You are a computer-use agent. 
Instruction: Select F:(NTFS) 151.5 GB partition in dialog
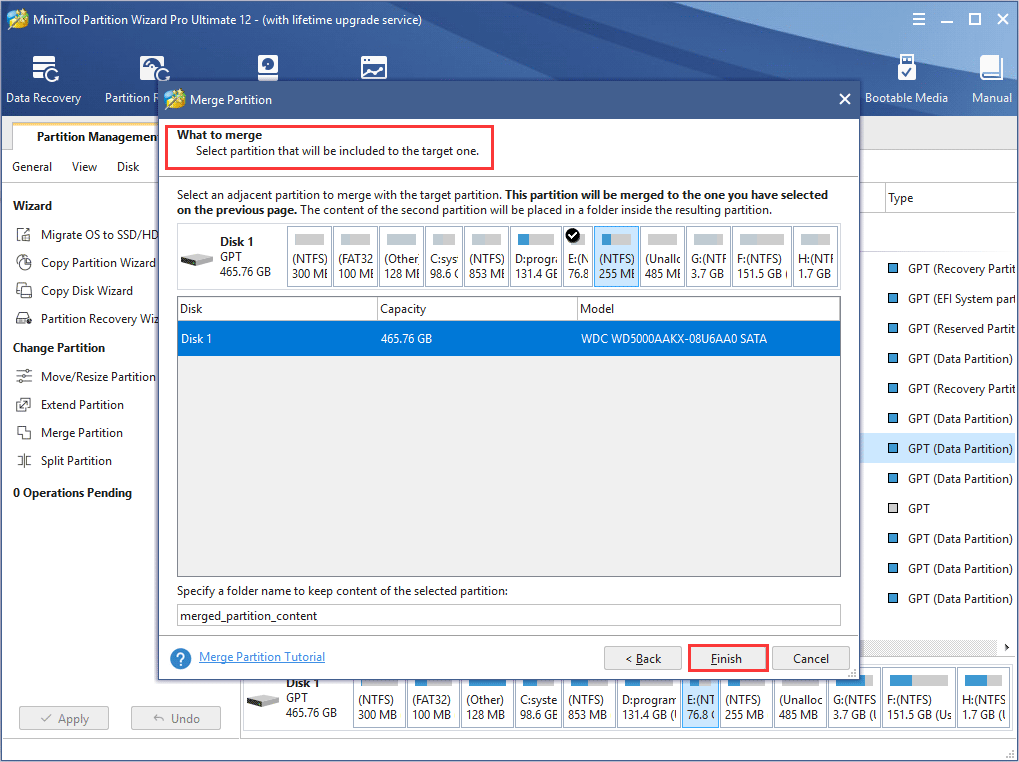coord(762,257)
